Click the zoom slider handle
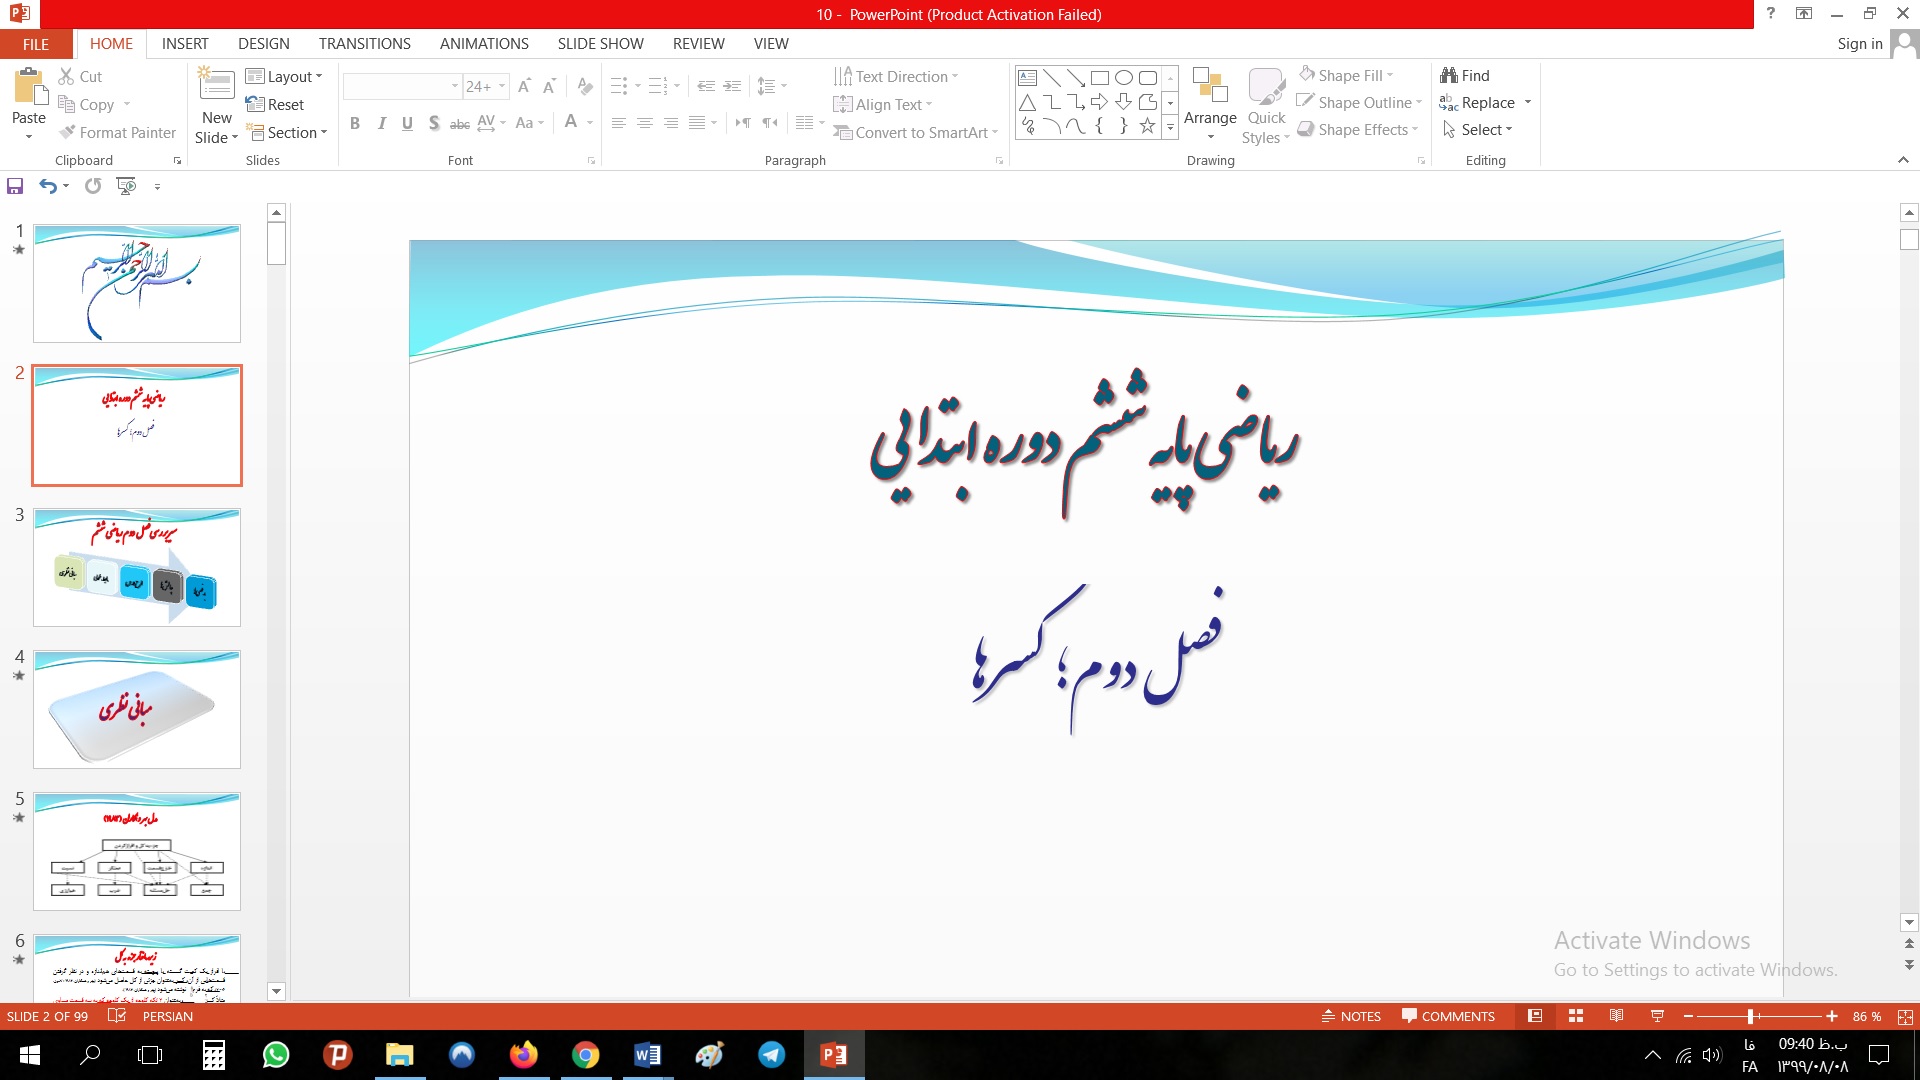This screenshot has height=1080, width=1920. tap(1750, 1016)
